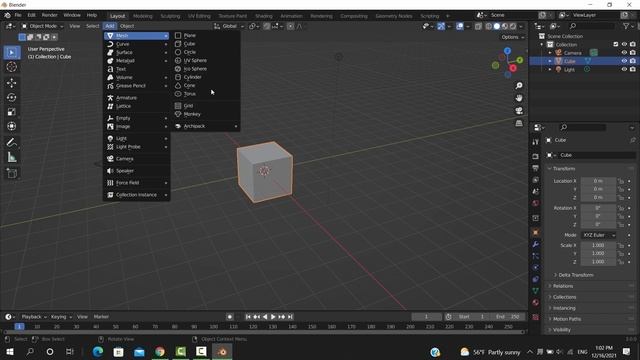Viewport: 640px width, 360px height.
Task: Hide the Cube in outliner
Action: [624, 61]
